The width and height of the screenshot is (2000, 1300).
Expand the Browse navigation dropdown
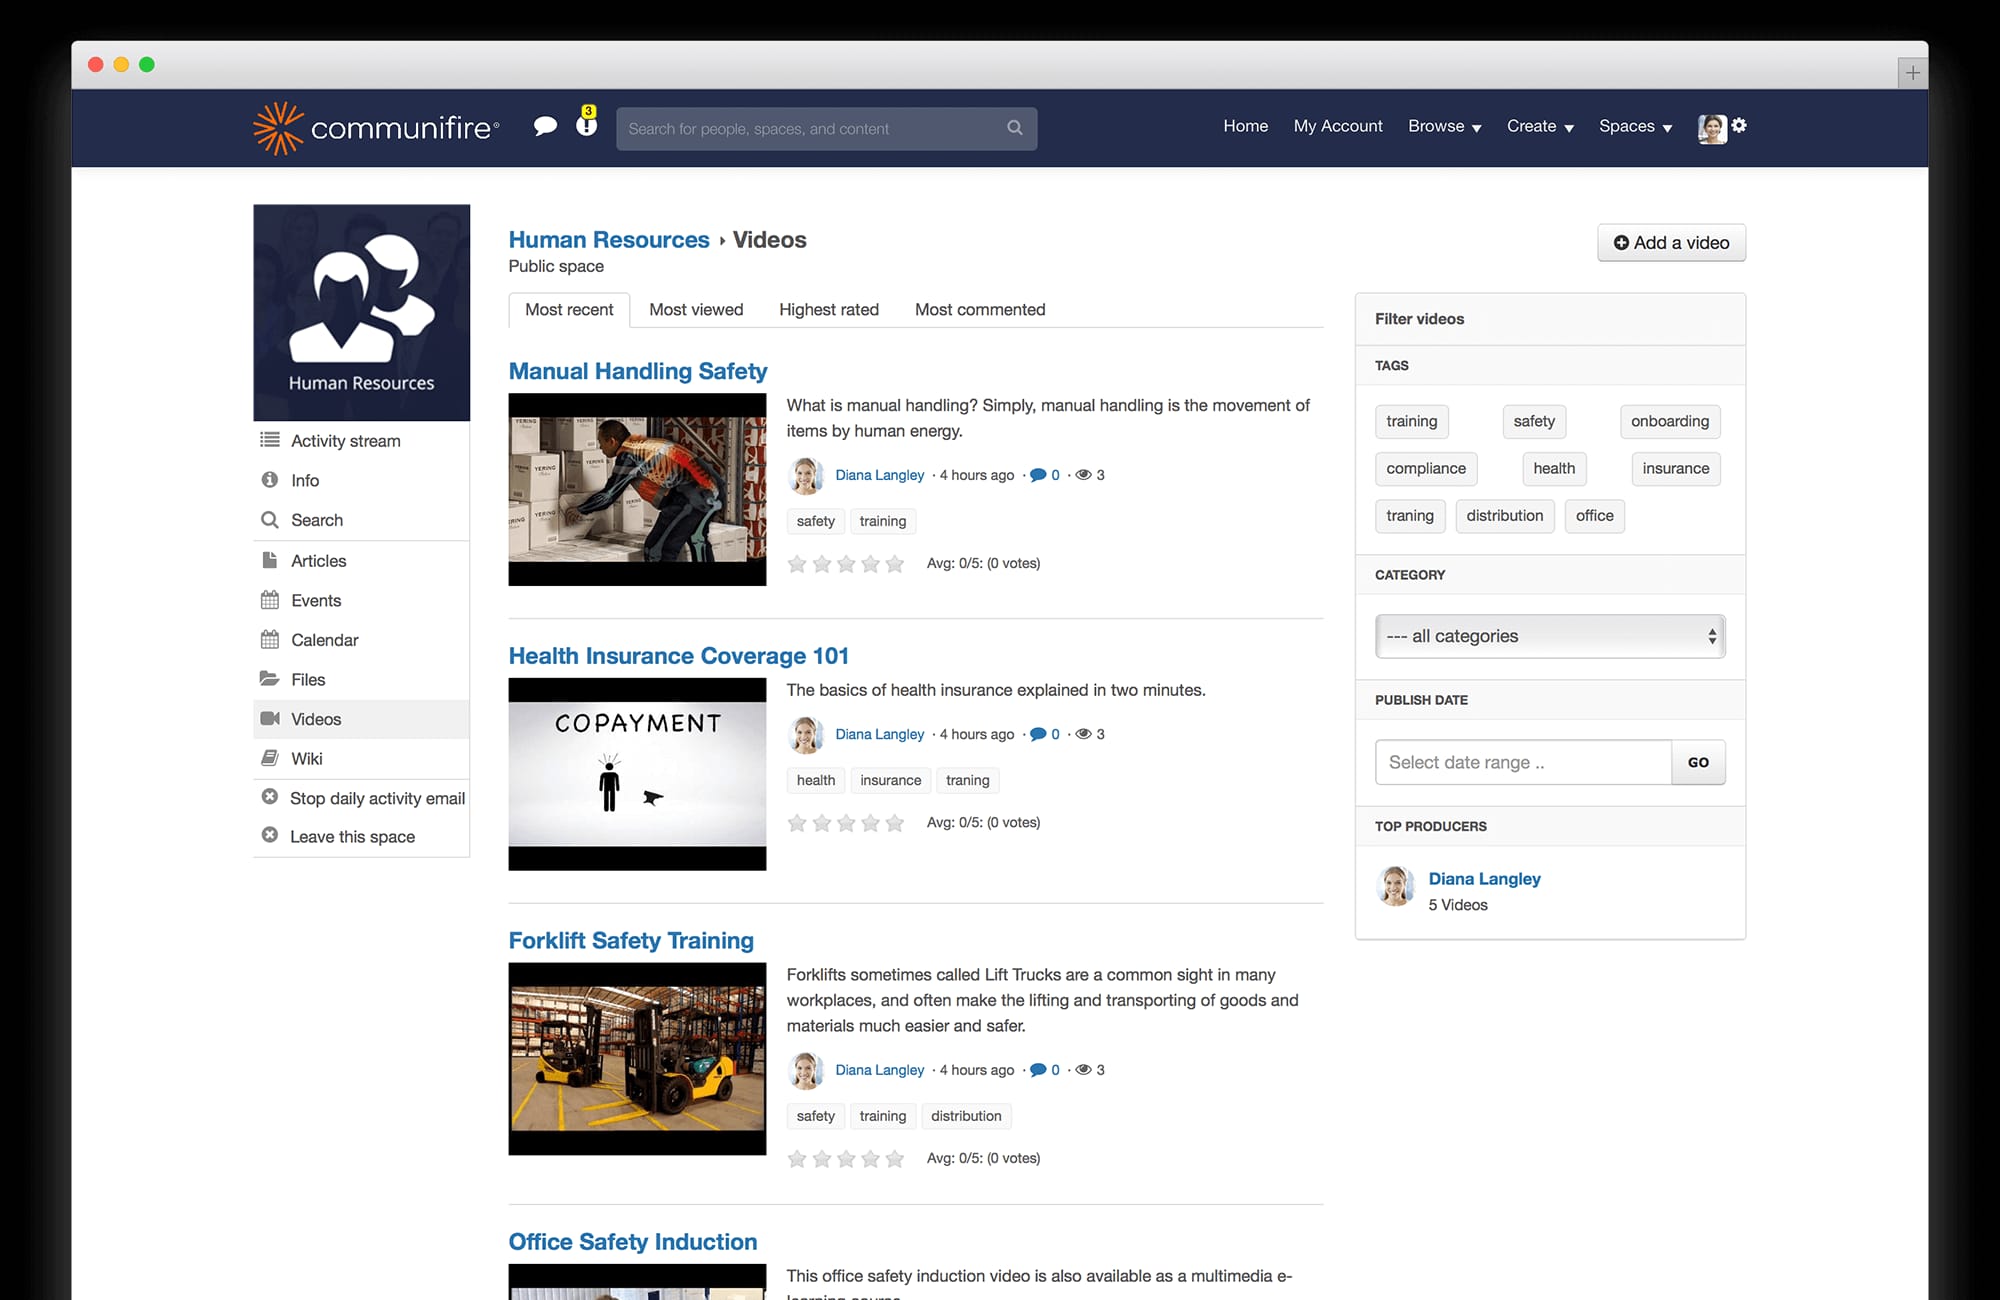point(1443,126)
